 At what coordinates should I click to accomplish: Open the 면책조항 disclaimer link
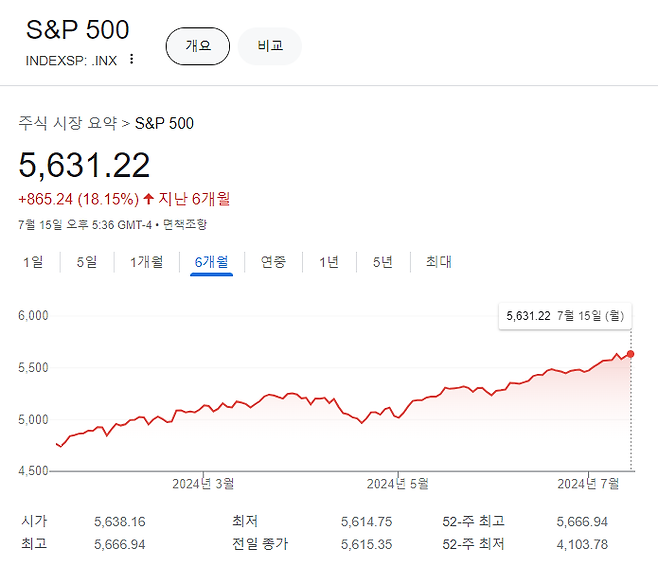click(x=185, y=224)
